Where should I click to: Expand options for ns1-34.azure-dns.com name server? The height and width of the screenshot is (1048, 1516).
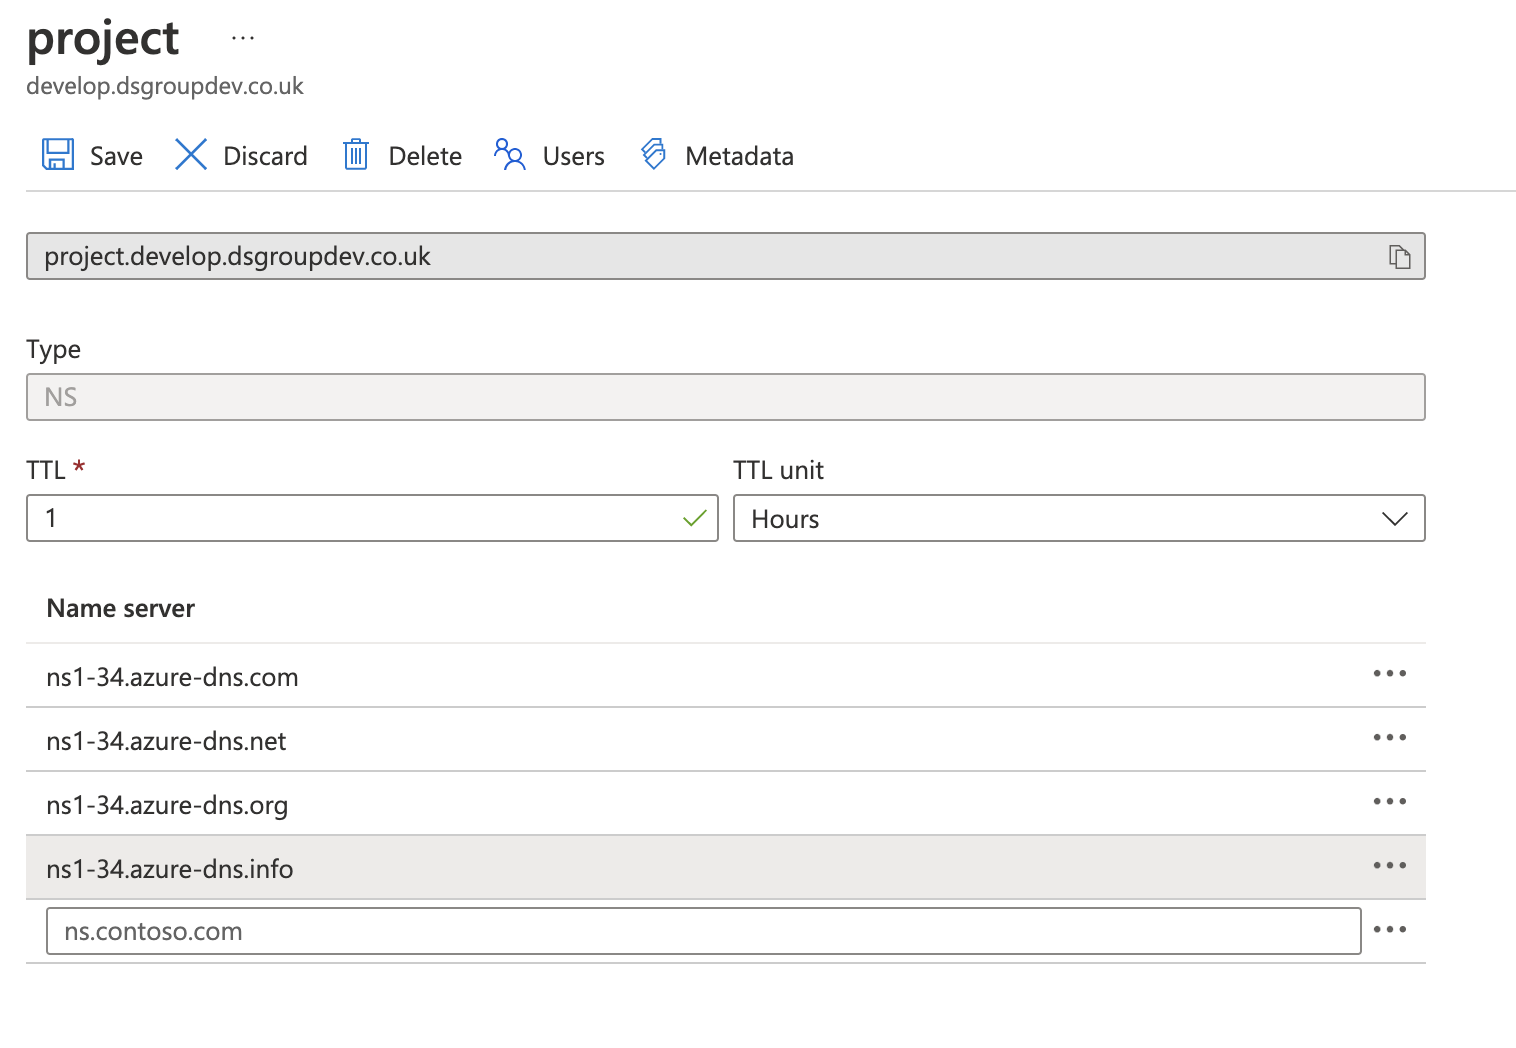click(x=1390, y=674)
